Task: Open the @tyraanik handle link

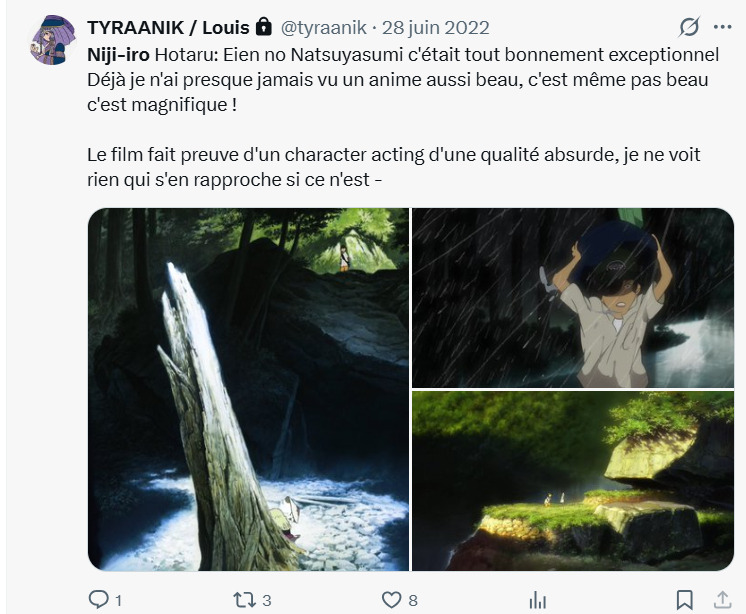Action: (325, 27)
